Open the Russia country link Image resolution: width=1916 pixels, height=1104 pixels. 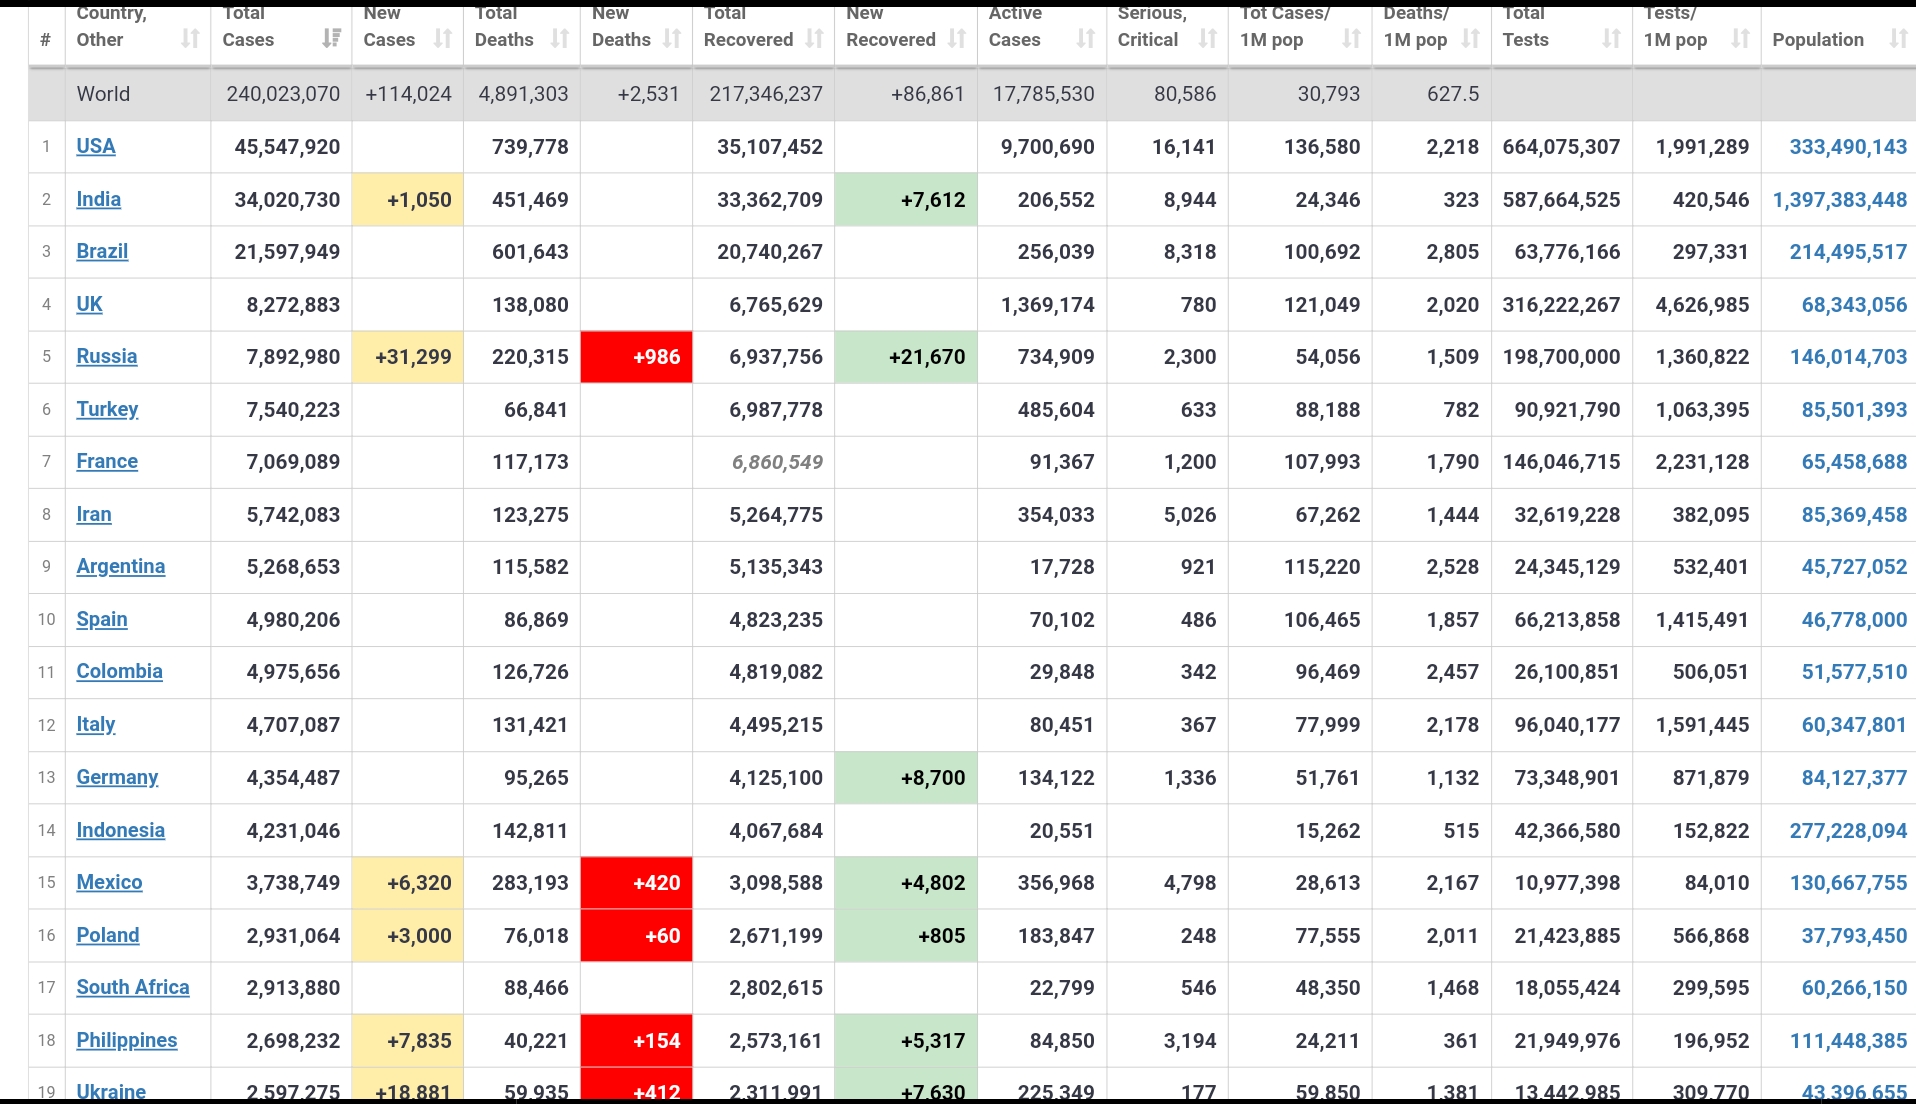pos(107,356)
